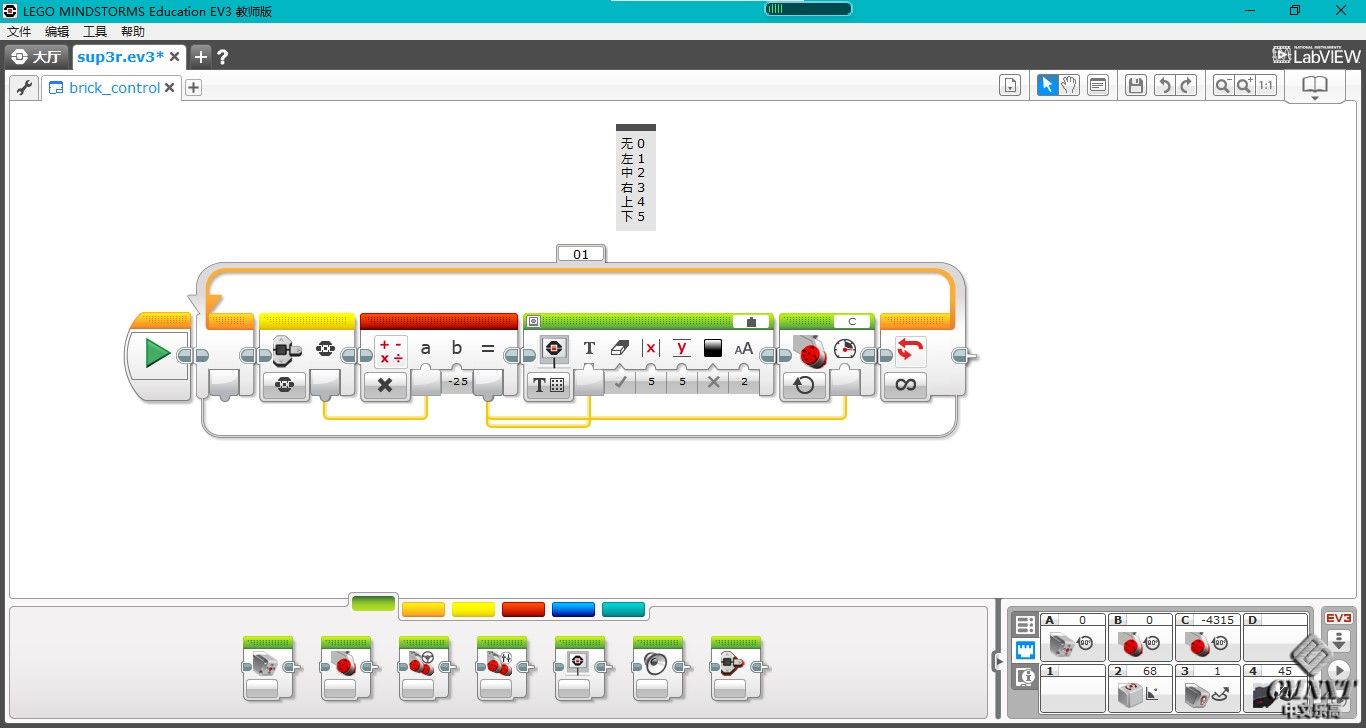Open the program list document icon
This screenshot has height=728, width=1366.
[1010, 86]
